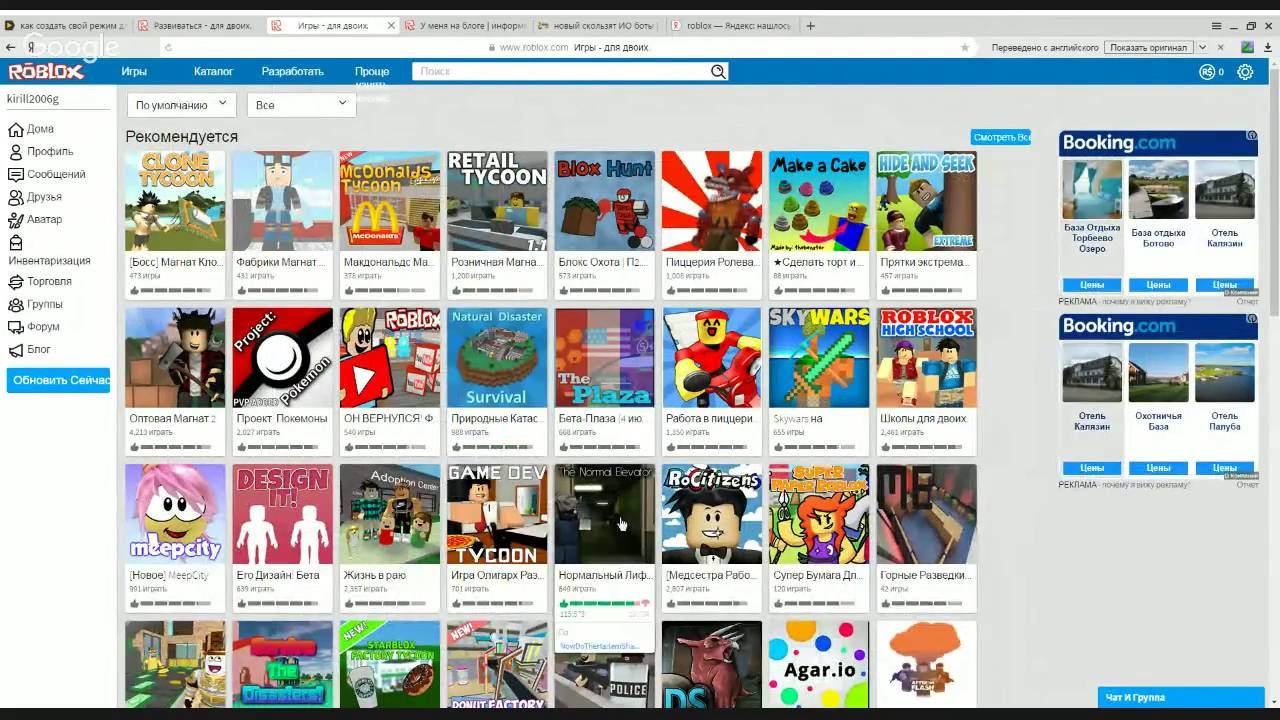Open the 'Игры' navigation item
Image resolution: width=1280 pixels, height=720 pixels.
coord(134,72)
